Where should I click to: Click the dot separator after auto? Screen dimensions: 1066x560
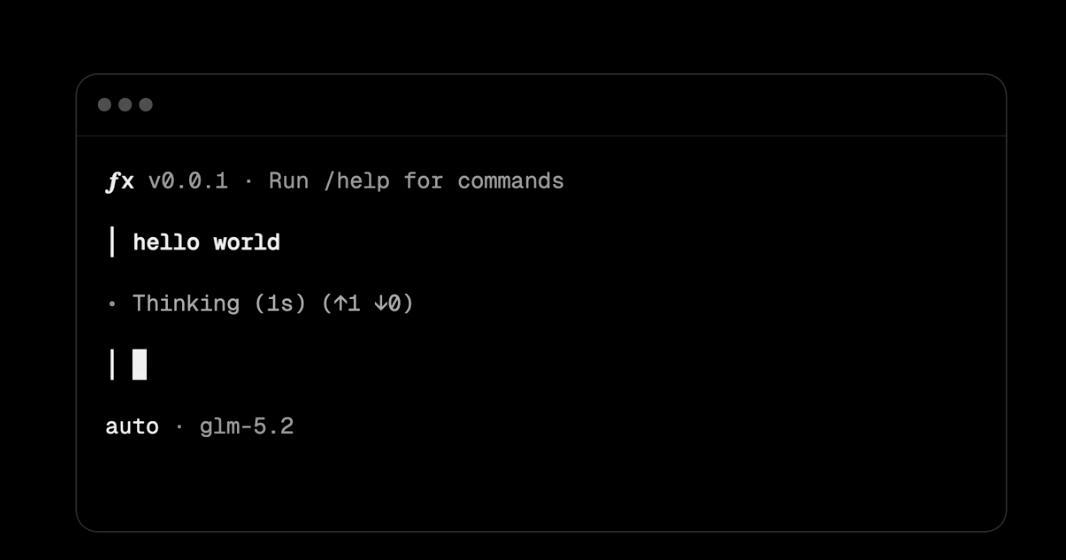(x=179, y=427)
